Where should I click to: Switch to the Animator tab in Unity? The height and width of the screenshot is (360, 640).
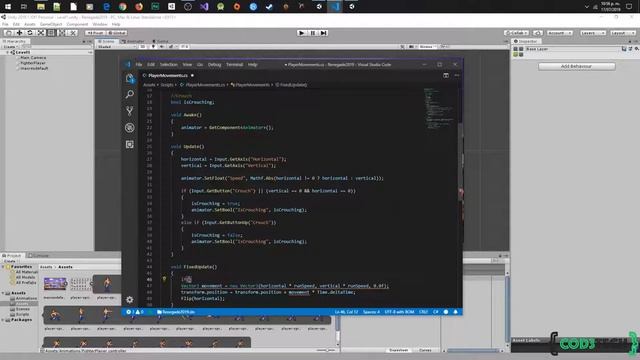[133, 41]
